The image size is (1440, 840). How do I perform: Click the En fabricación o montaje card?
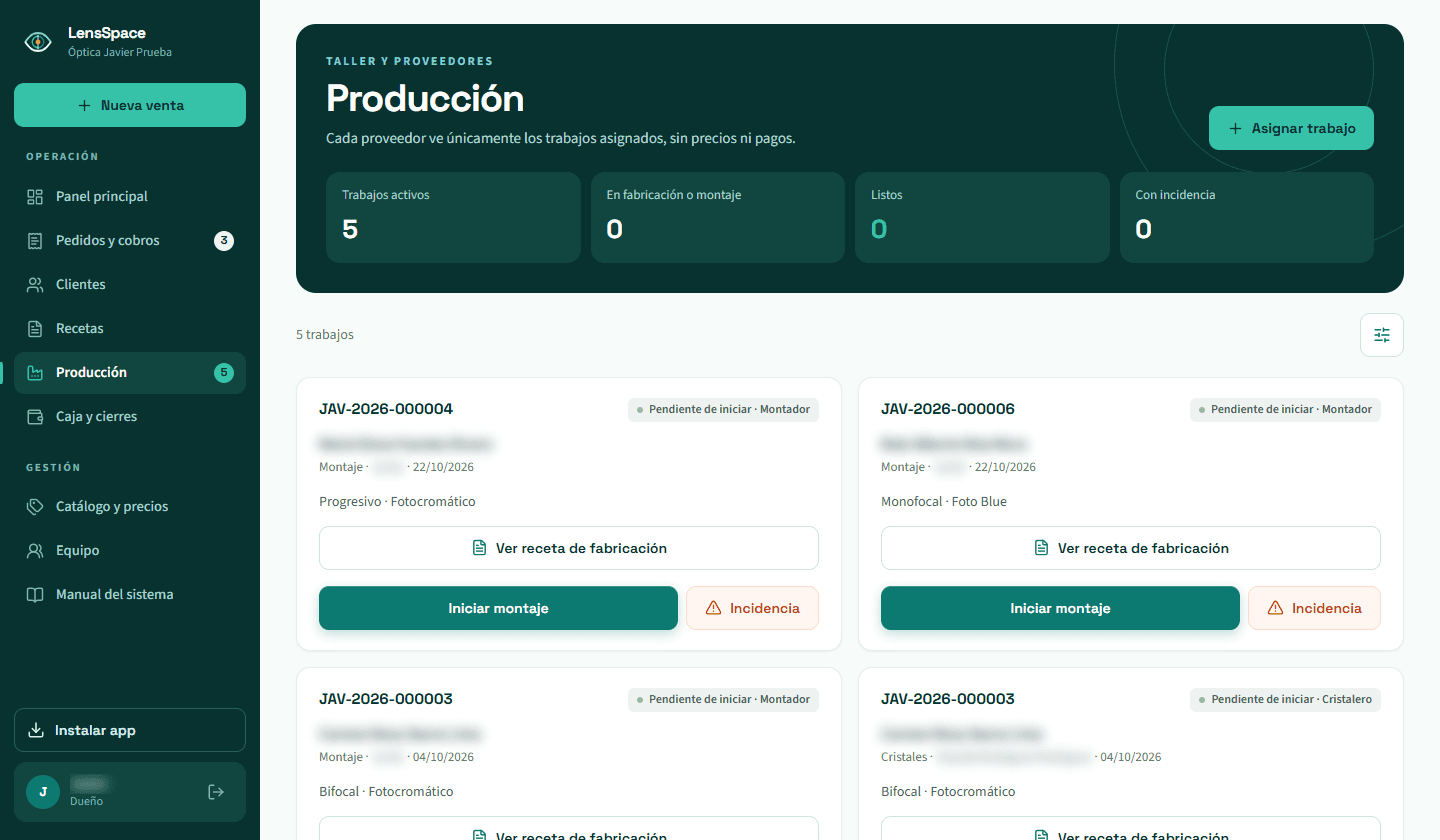pos(718,217)
